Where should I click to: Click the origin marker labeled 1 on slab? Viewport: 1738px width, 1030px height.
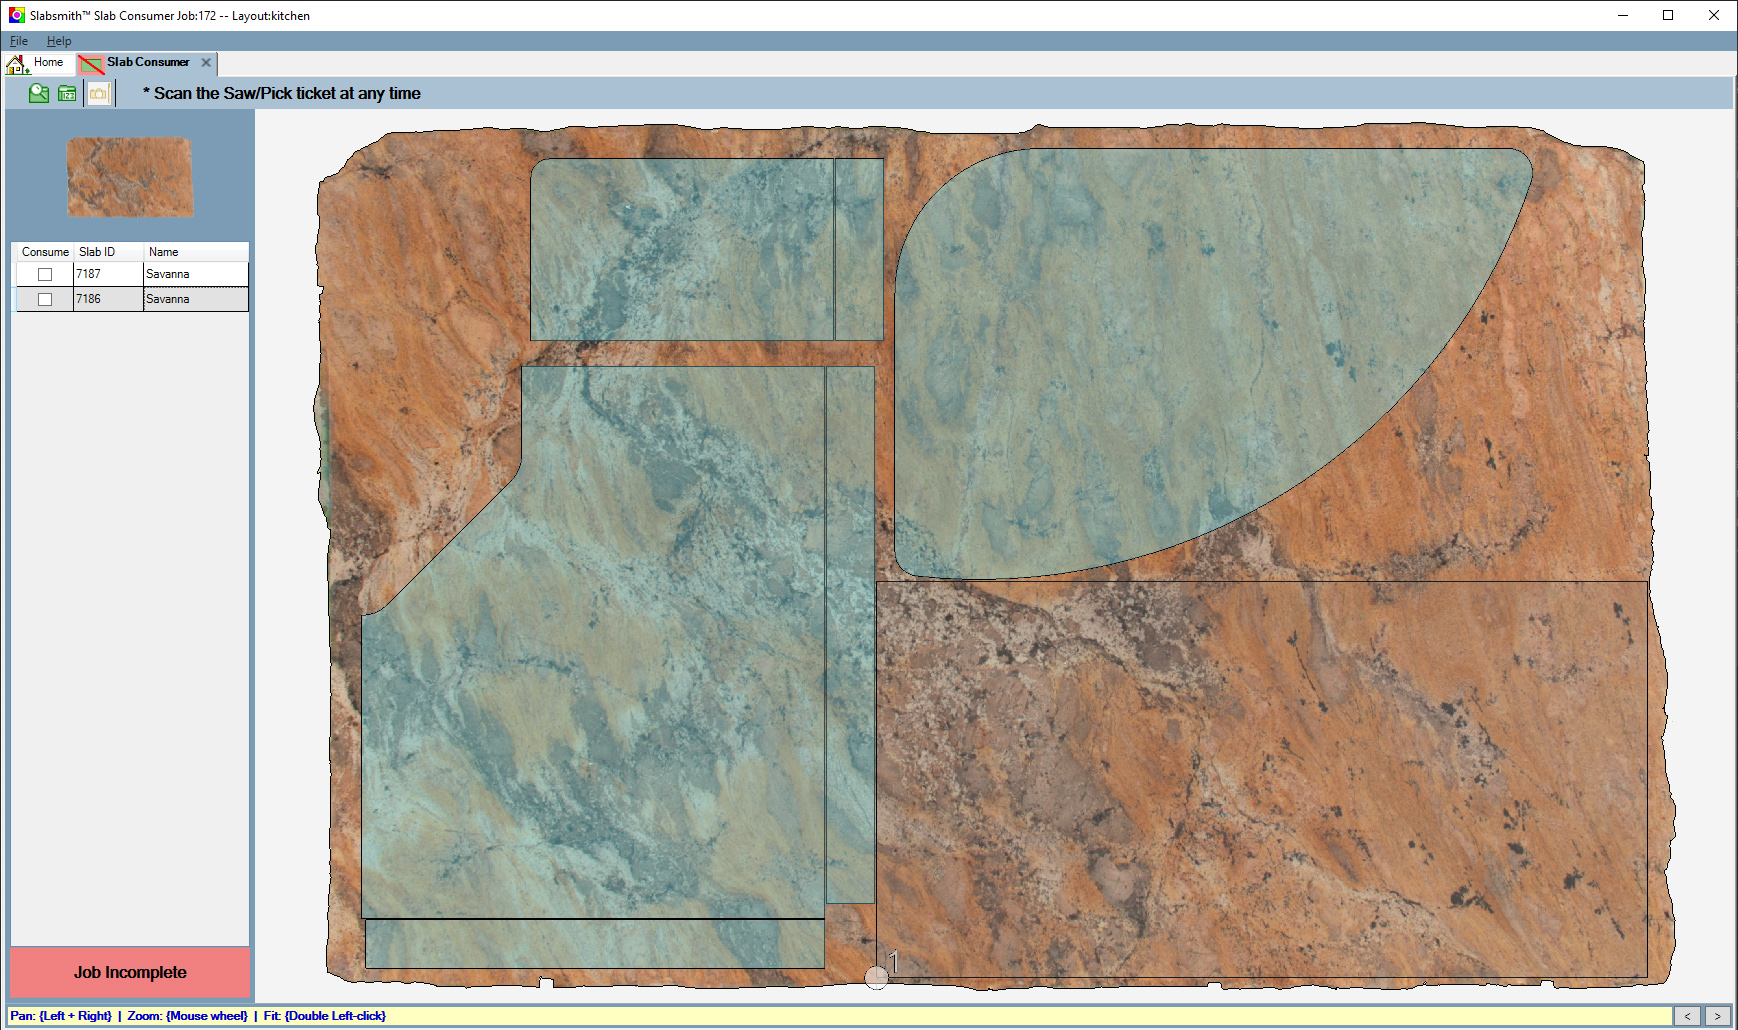click(x=877, y=977)
